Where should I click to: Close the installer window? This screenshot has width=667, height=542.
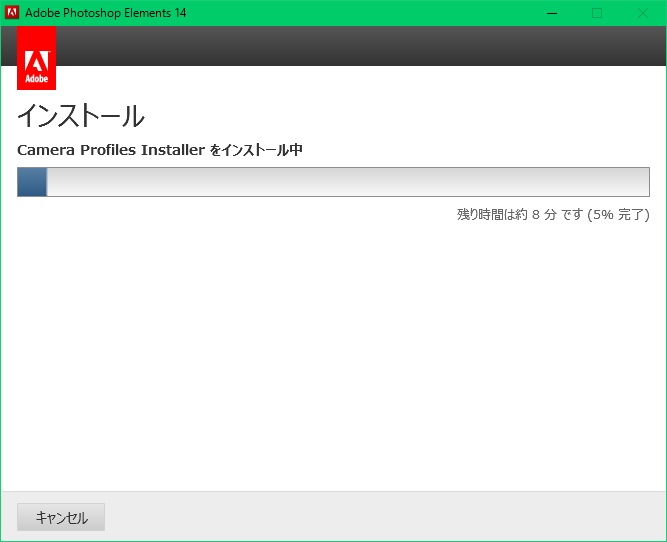click(x=642, y=13)
